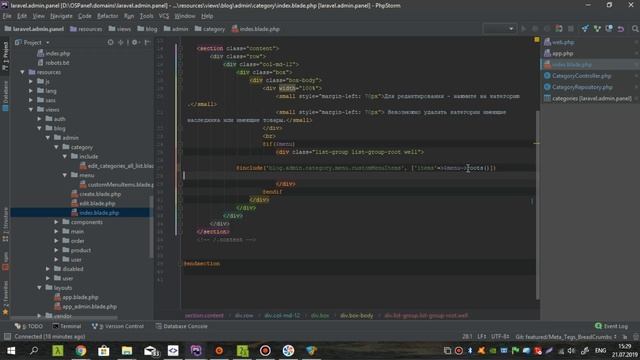Screen dimensions: 640x360
Task: Collapse the views folder in tree
Action: [31, 110]
